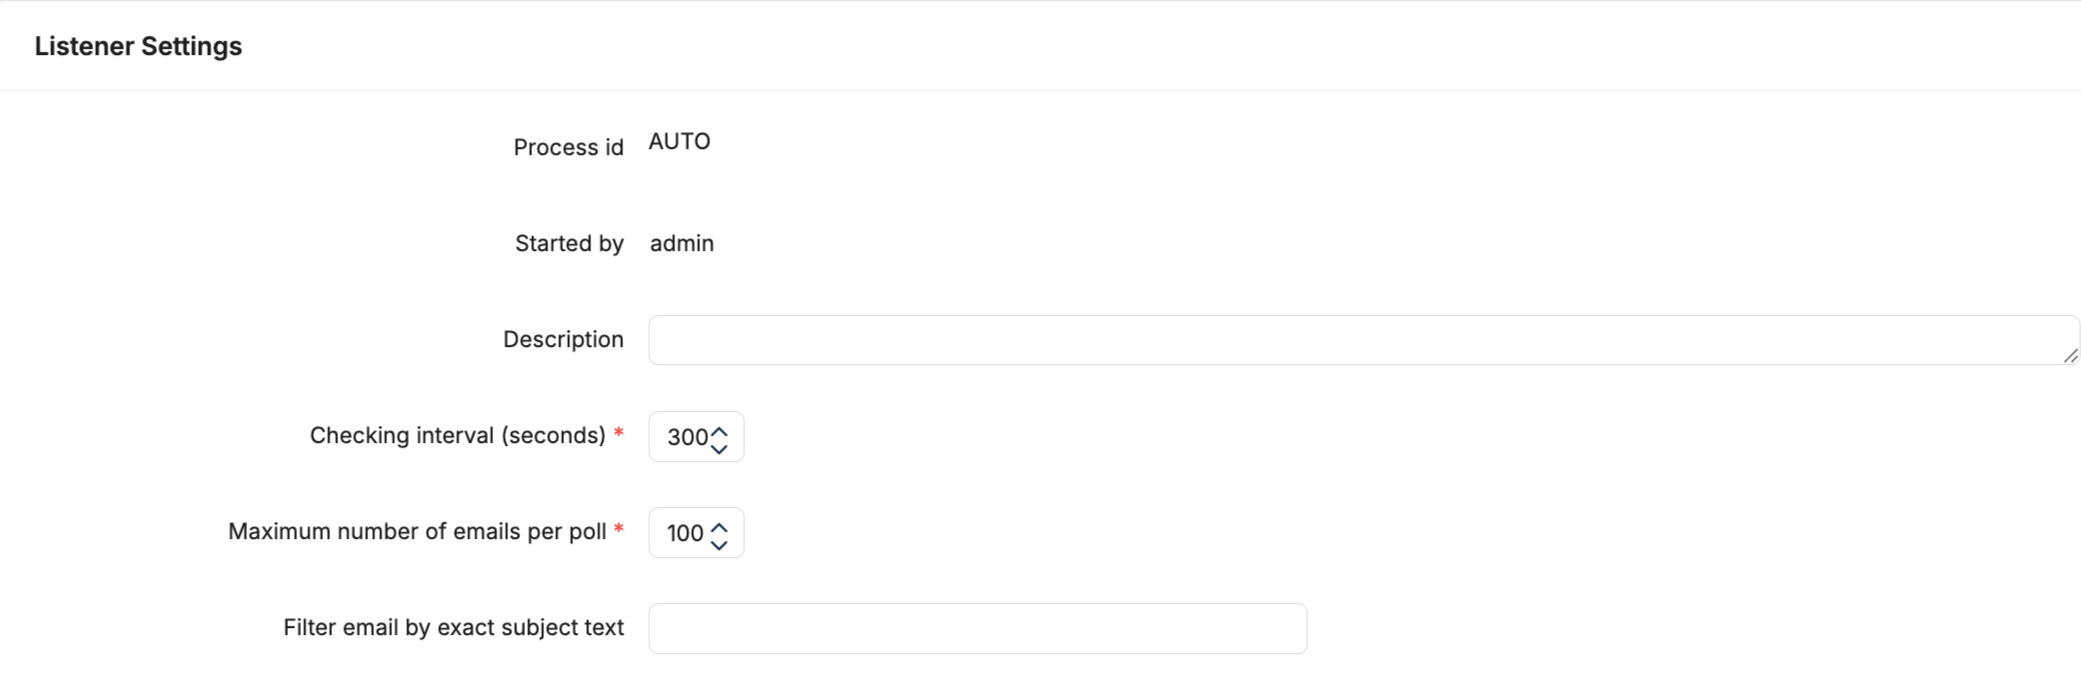
Task: Decrease the Checking interval with down arrow
Action: click(x=719, y=449)
